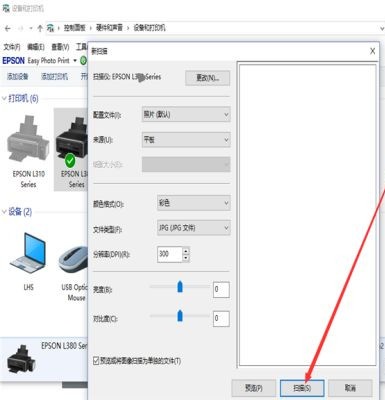Open the profile (配置文件) dropdown

coord(186,115)
